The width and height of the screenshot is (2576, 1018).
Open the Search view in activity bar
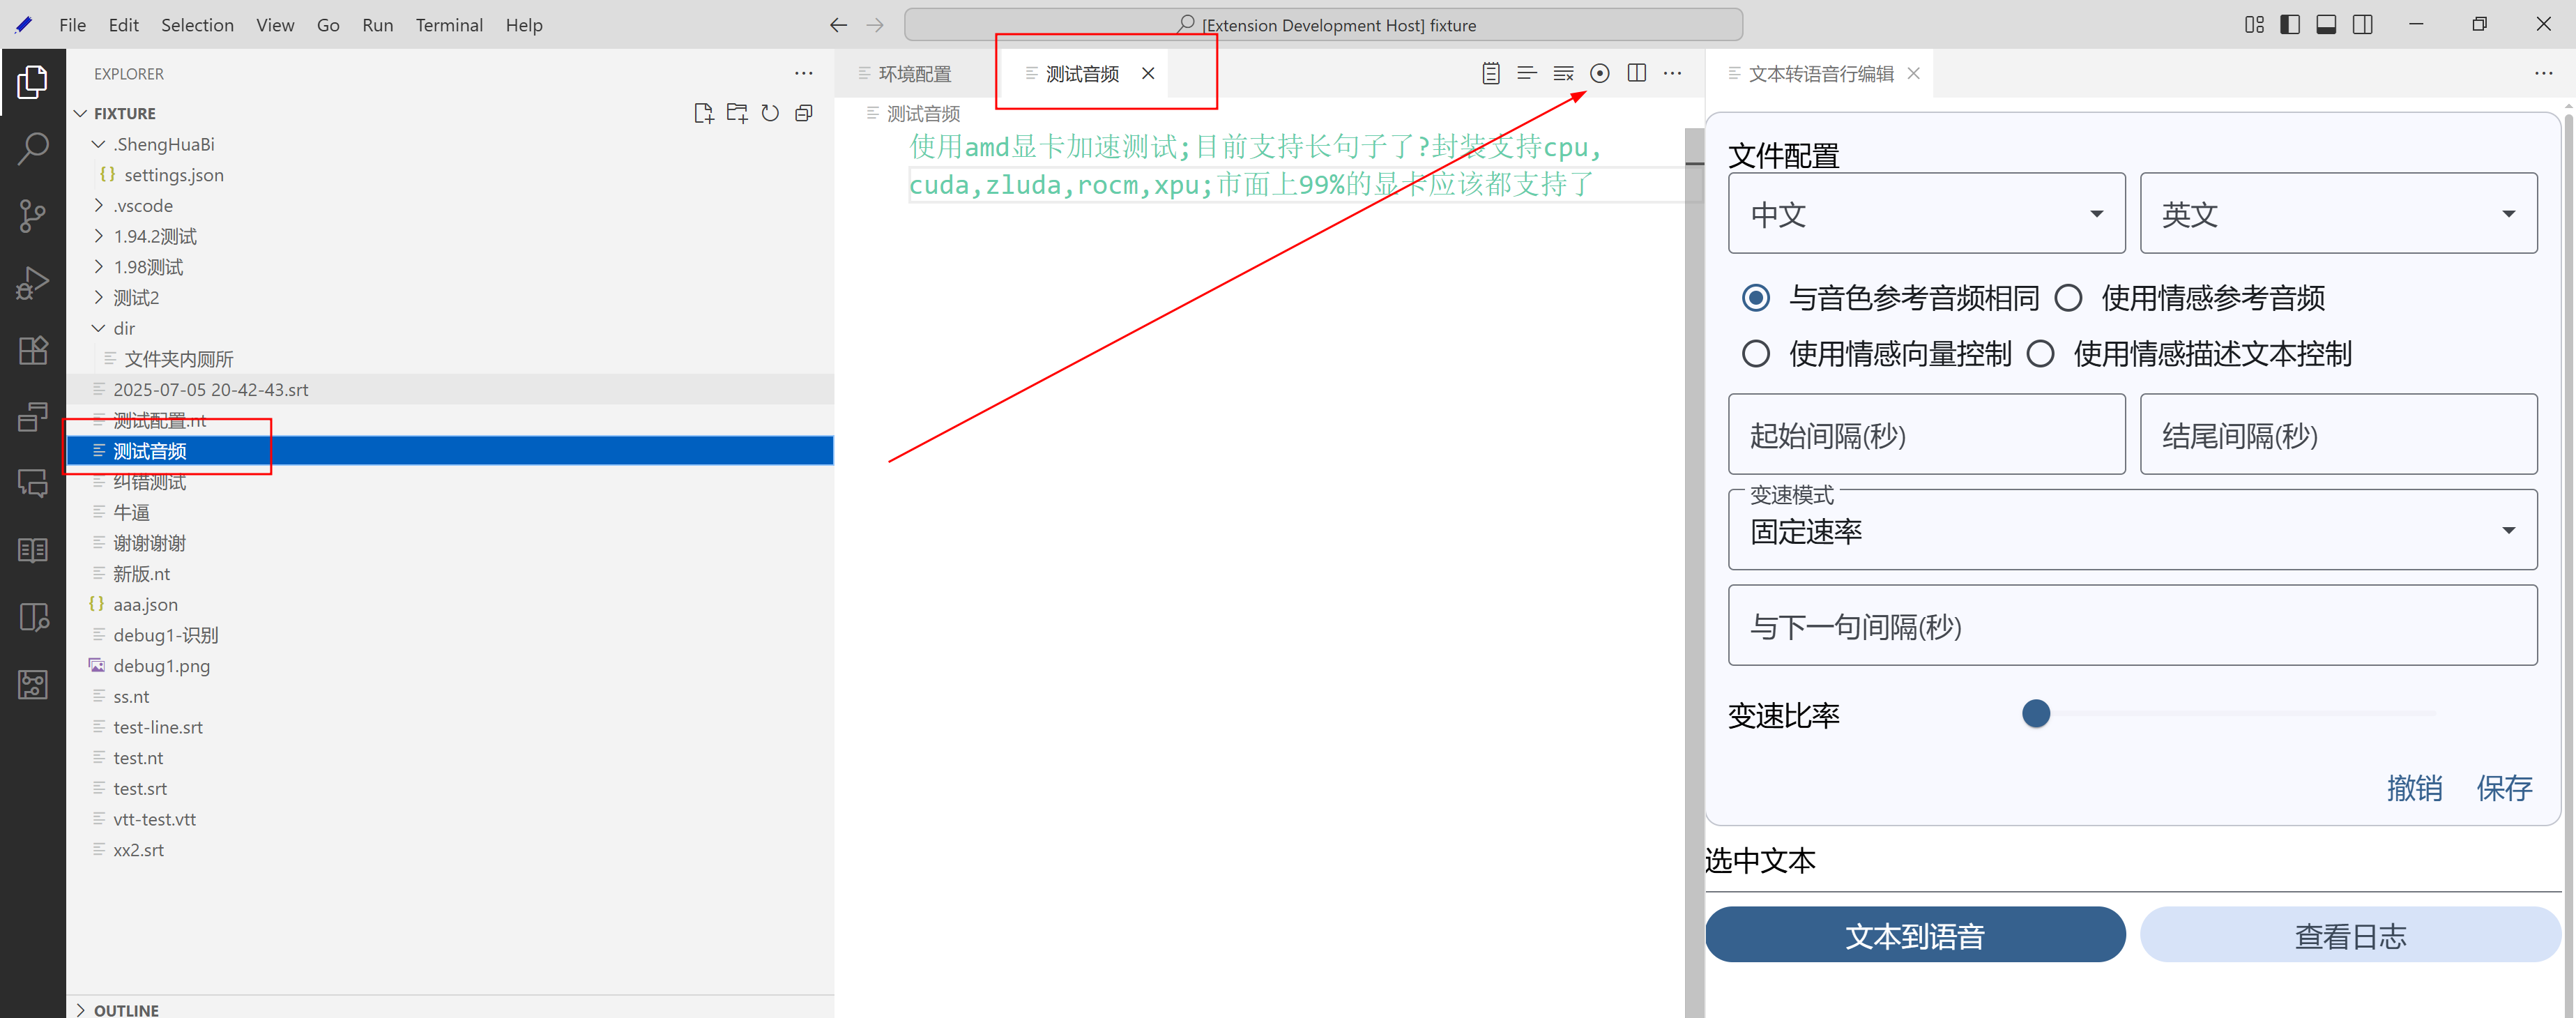(x=32, y=149)
